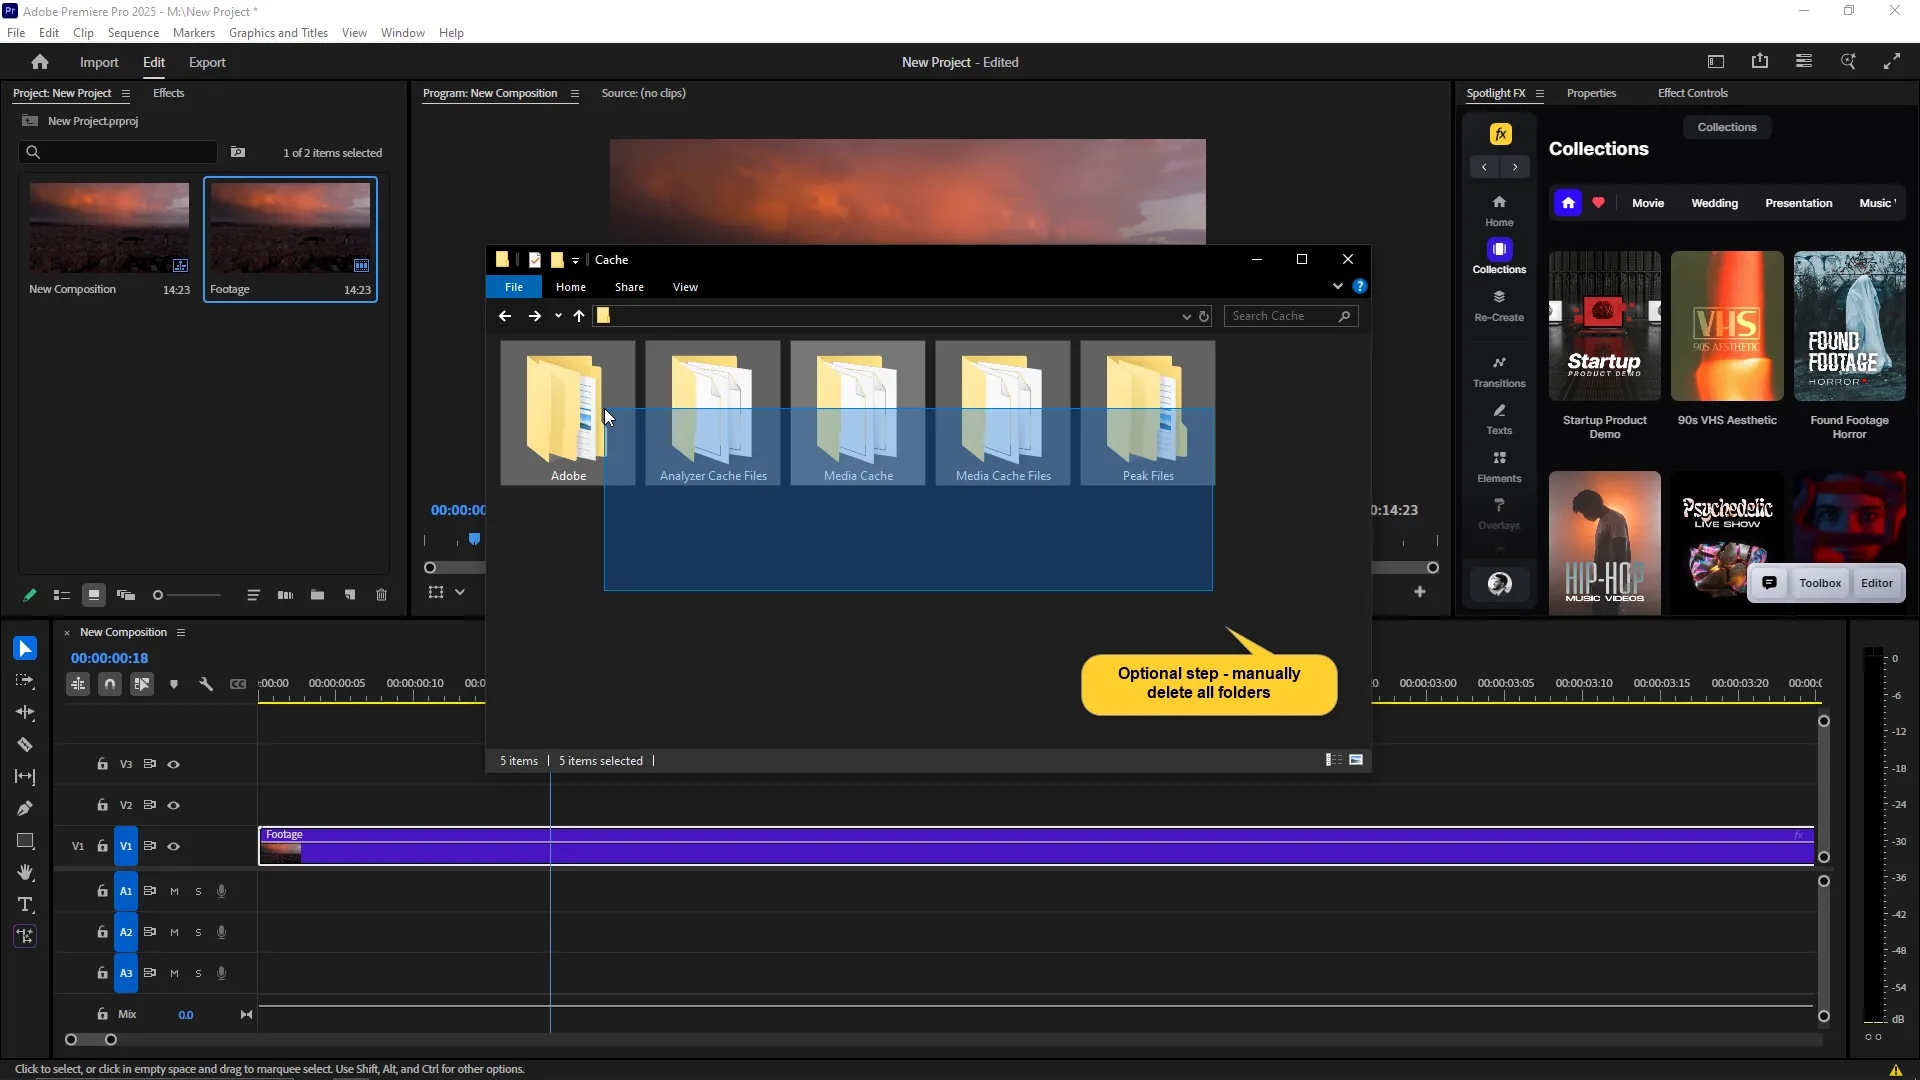Open Transitions in Spotlight FX sidebar
The height and width of the screenshot is (1080, 1920).
1499,371
